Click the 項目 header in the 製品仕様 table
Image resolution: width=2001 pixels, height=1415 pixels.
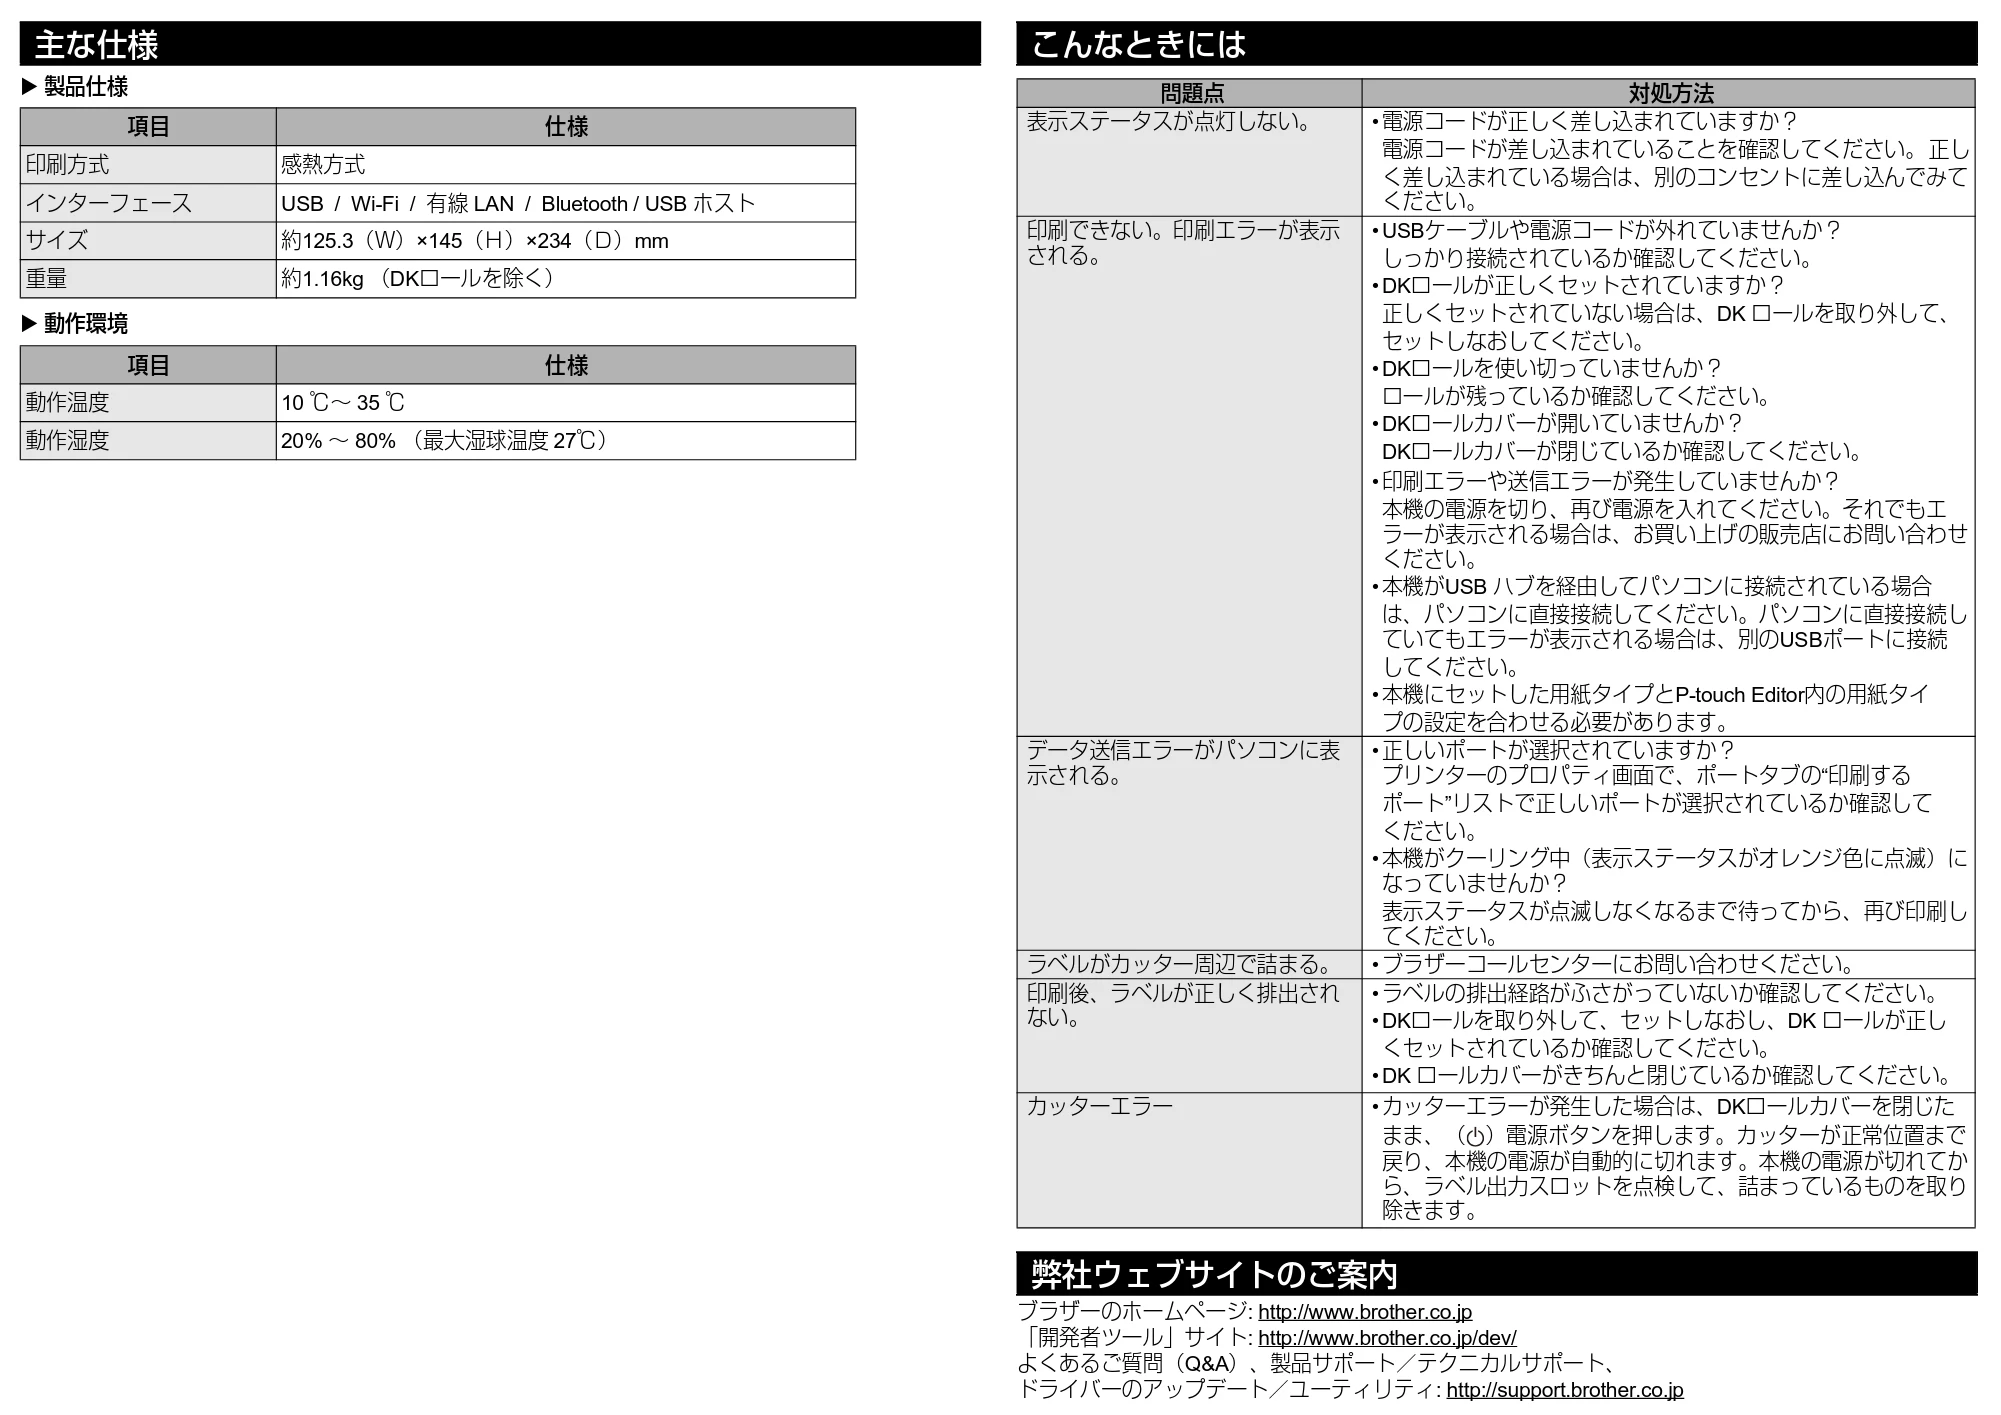pyautogui.click(x=148, y=127)
